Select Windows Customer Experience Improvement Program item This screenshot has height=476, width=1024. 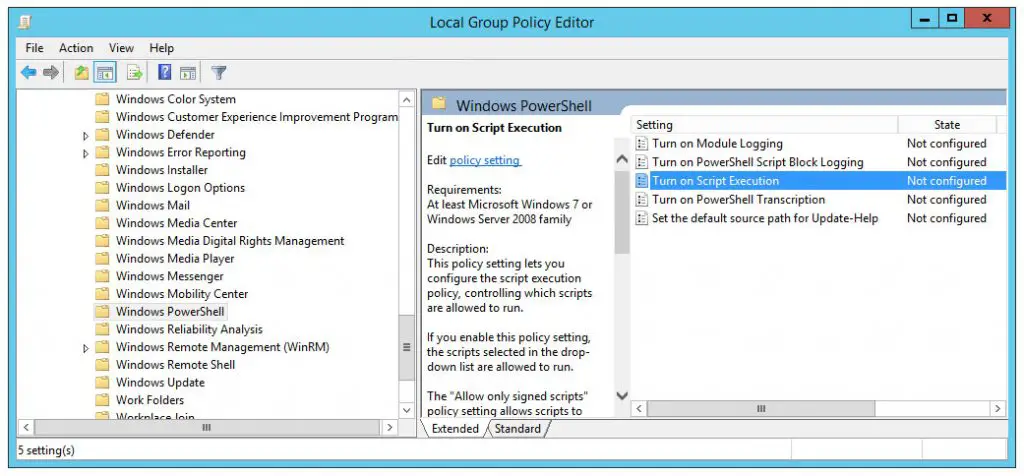click(x=257, y=117)
